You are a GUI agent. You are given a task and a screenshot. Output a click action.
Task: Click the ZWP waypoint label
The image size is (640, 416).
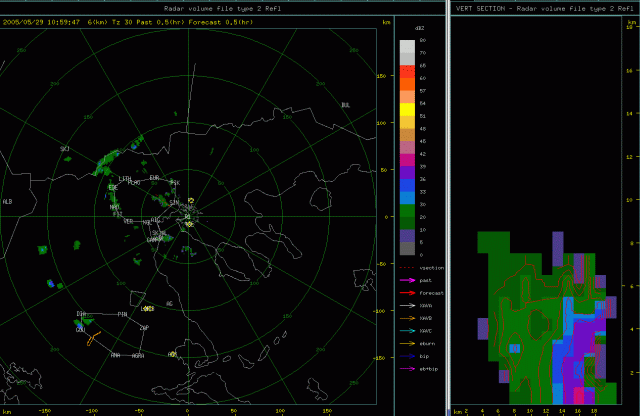(144, 328)
